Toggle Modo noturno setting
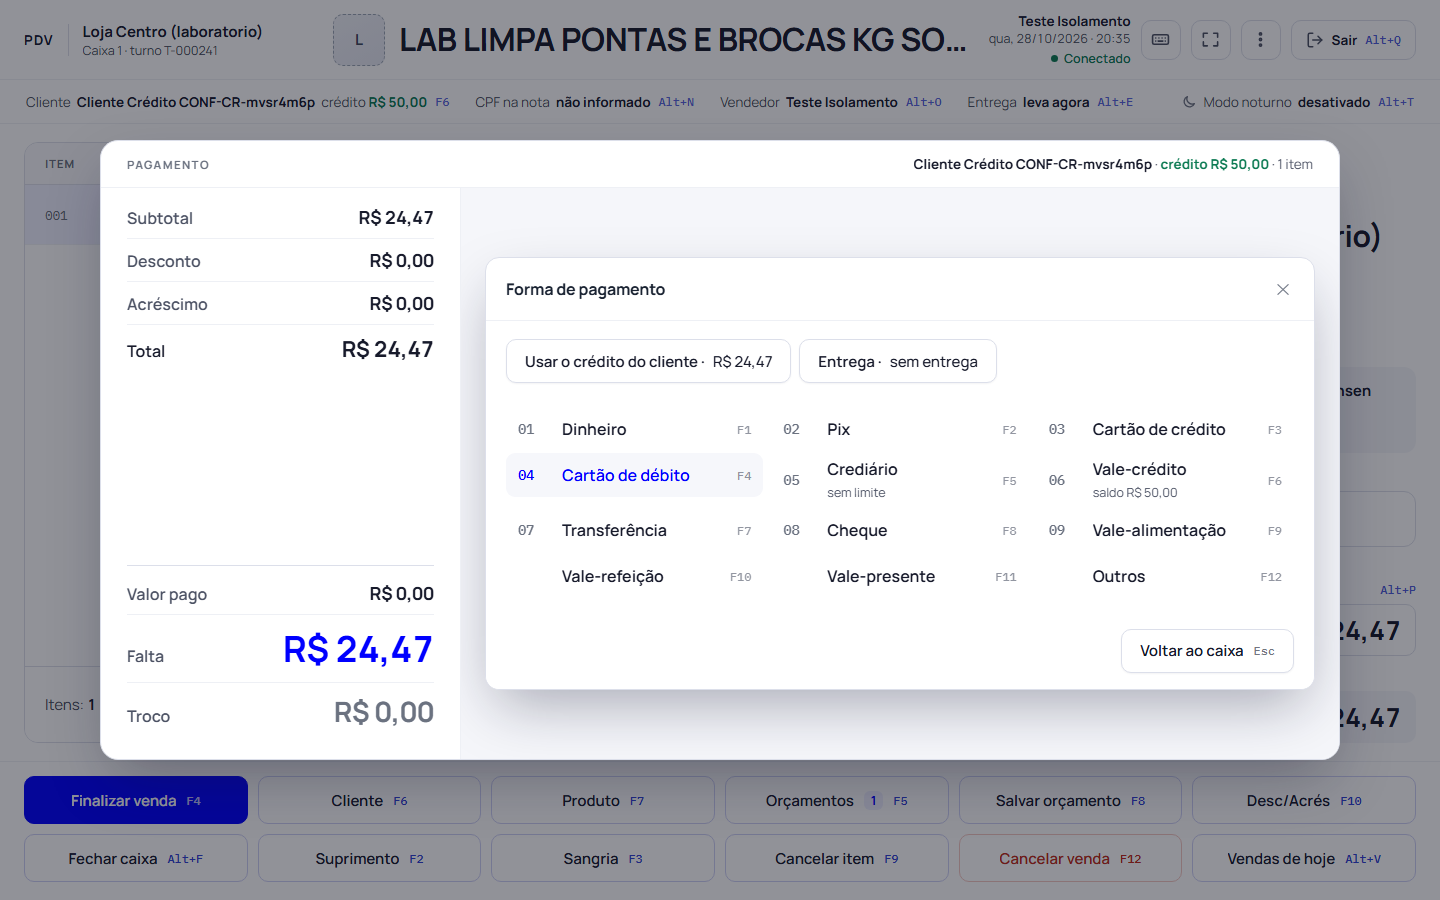This screenshot has width=1440, height=900. (x=1298, y=102)
